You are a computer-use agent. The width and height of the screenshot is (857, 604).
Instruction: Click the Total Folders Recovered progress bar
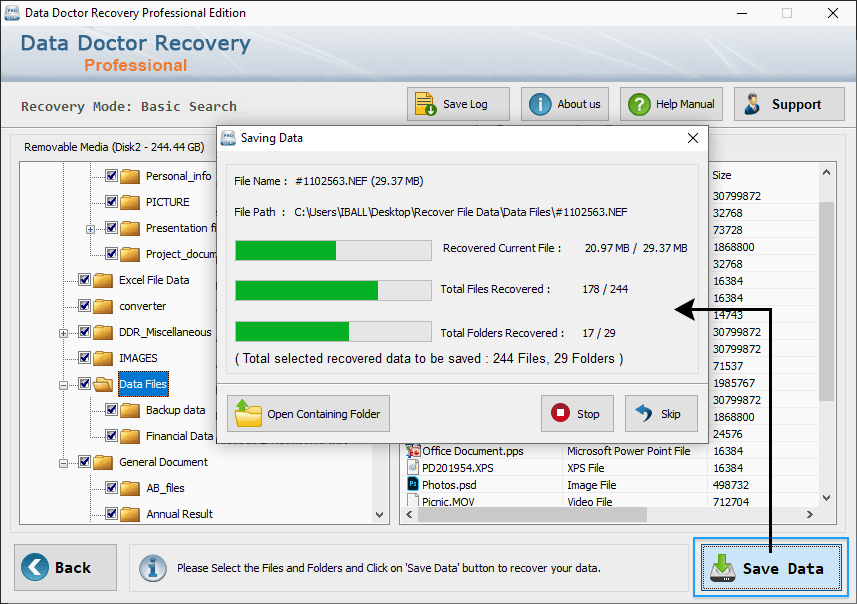click(333, 331)
